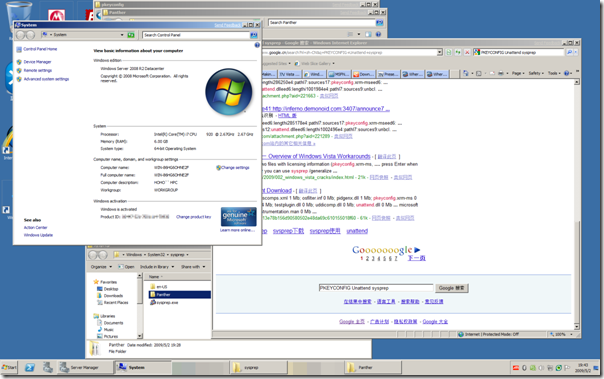Open a new blank IE tab

(455, 74)
